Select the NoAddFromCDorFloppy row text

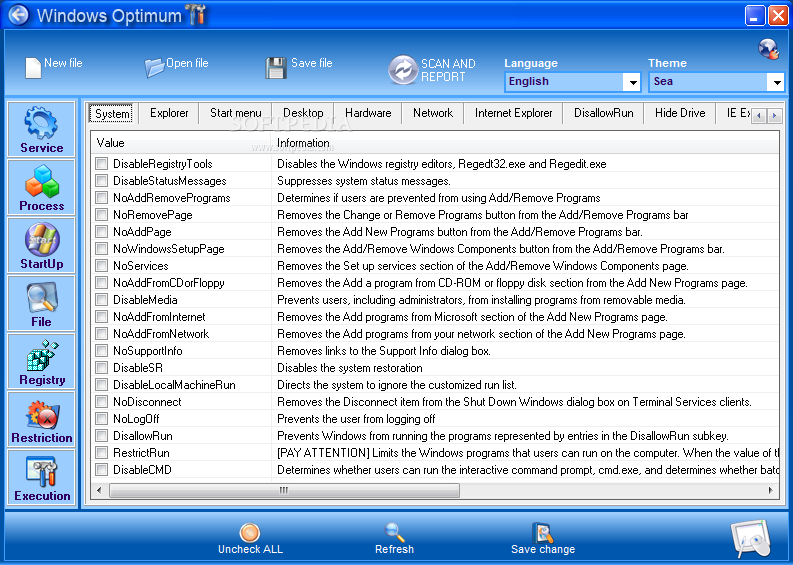[x=168, y=283]
